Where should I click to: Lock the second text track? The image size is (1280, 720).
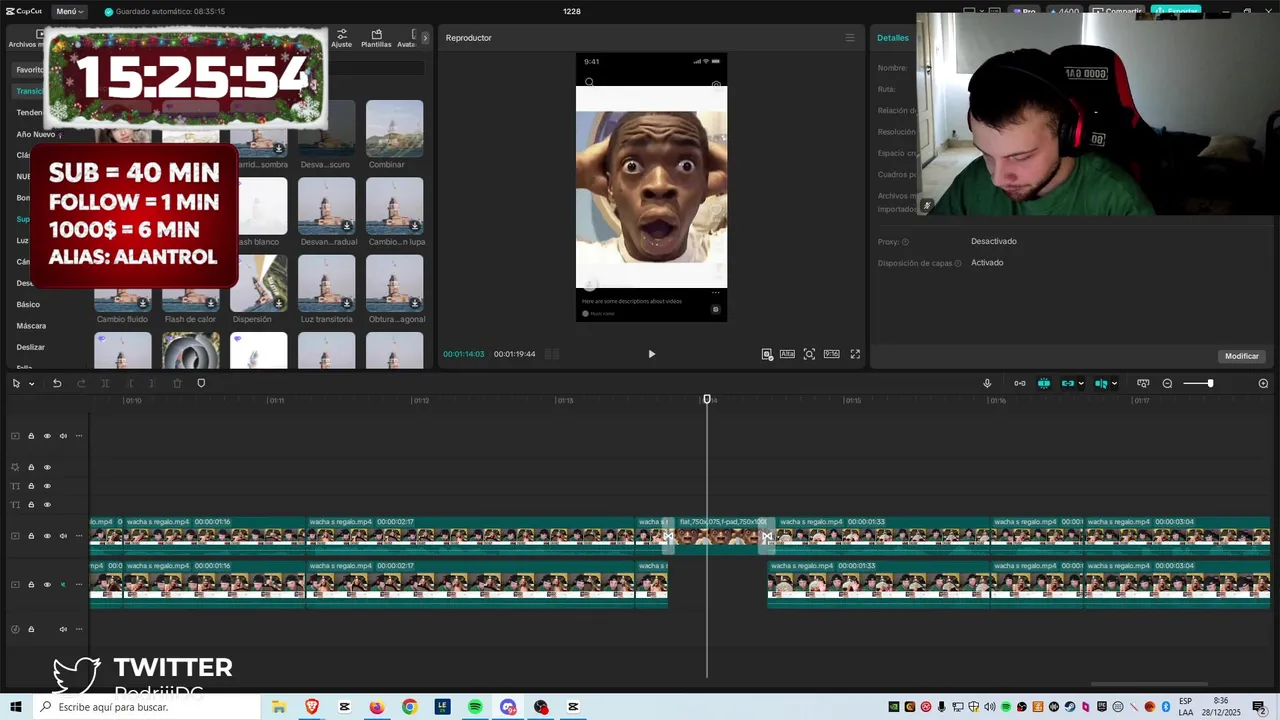tap(31, 505)
